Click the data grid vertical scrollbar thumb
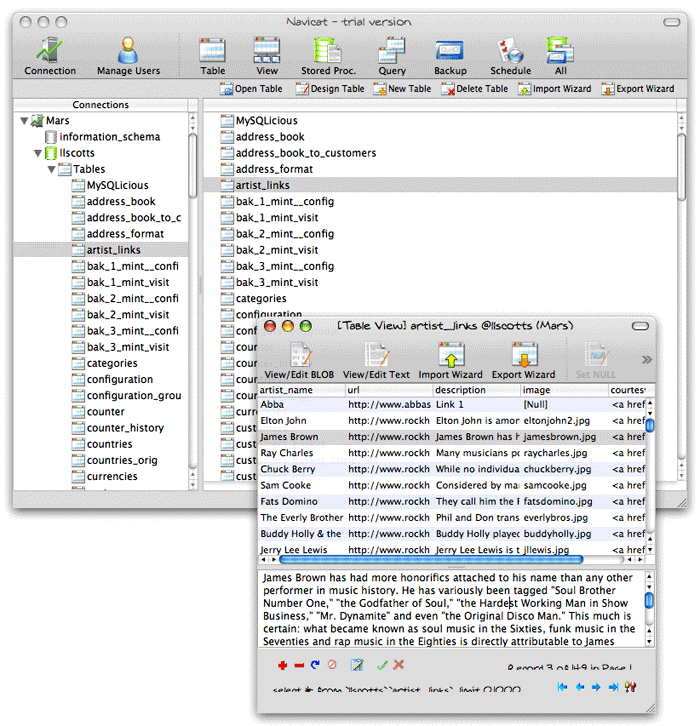 pyautogui.click(x=650, y=425)
